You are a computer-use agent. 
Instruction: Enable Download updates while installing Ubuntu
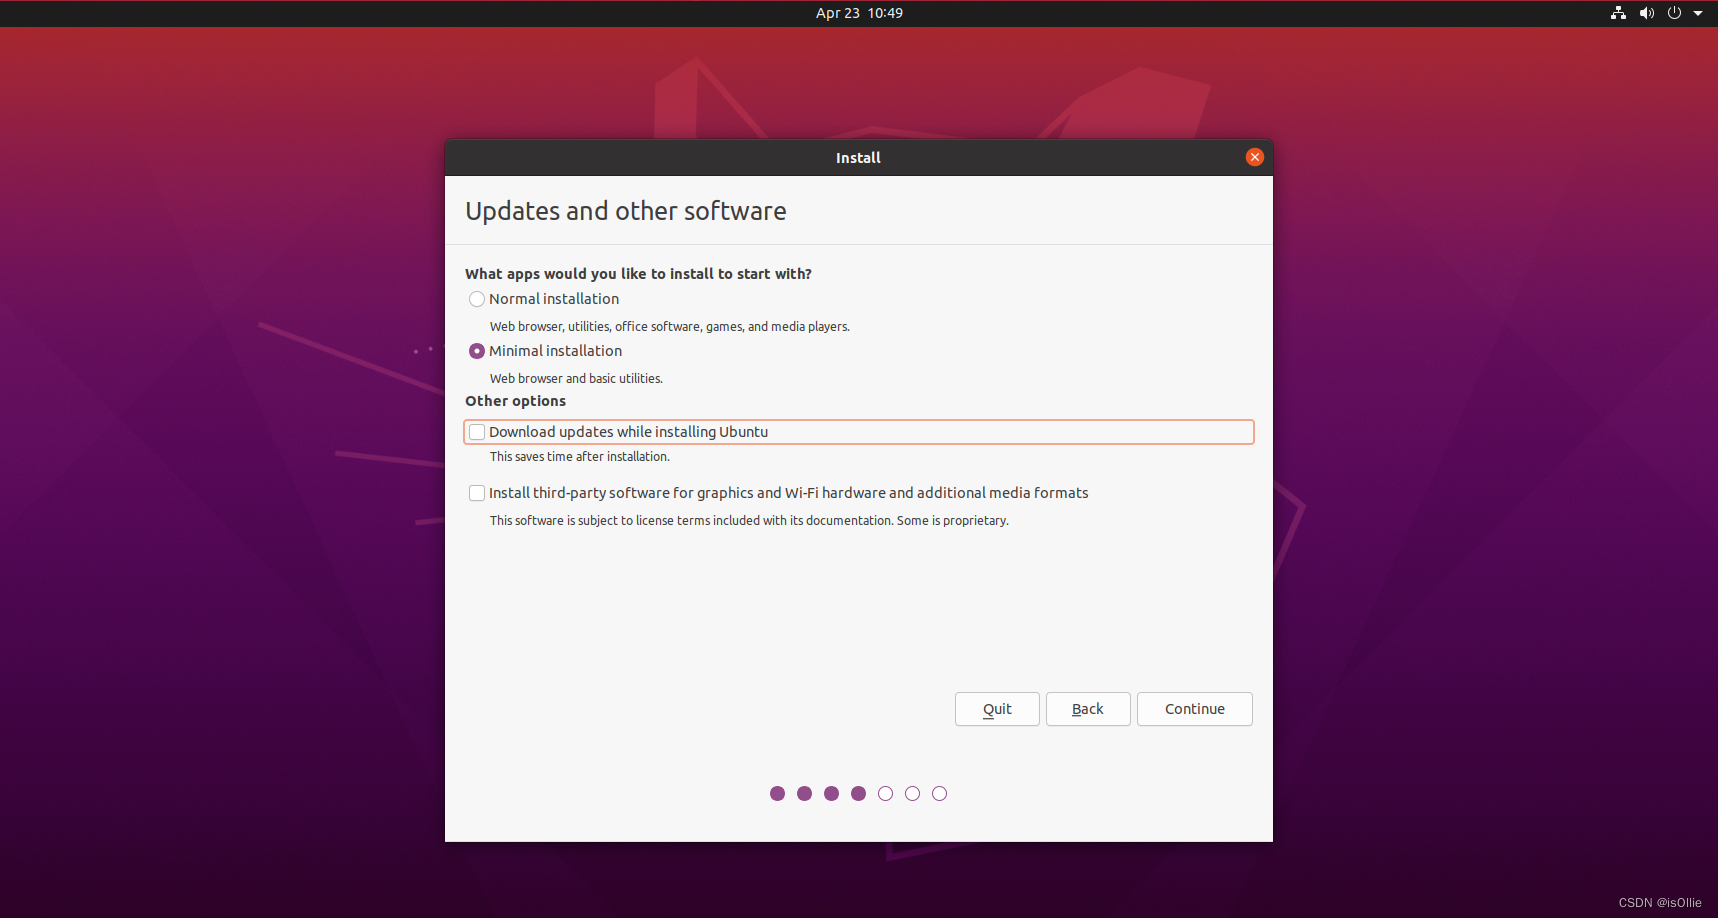coord(477,431)
